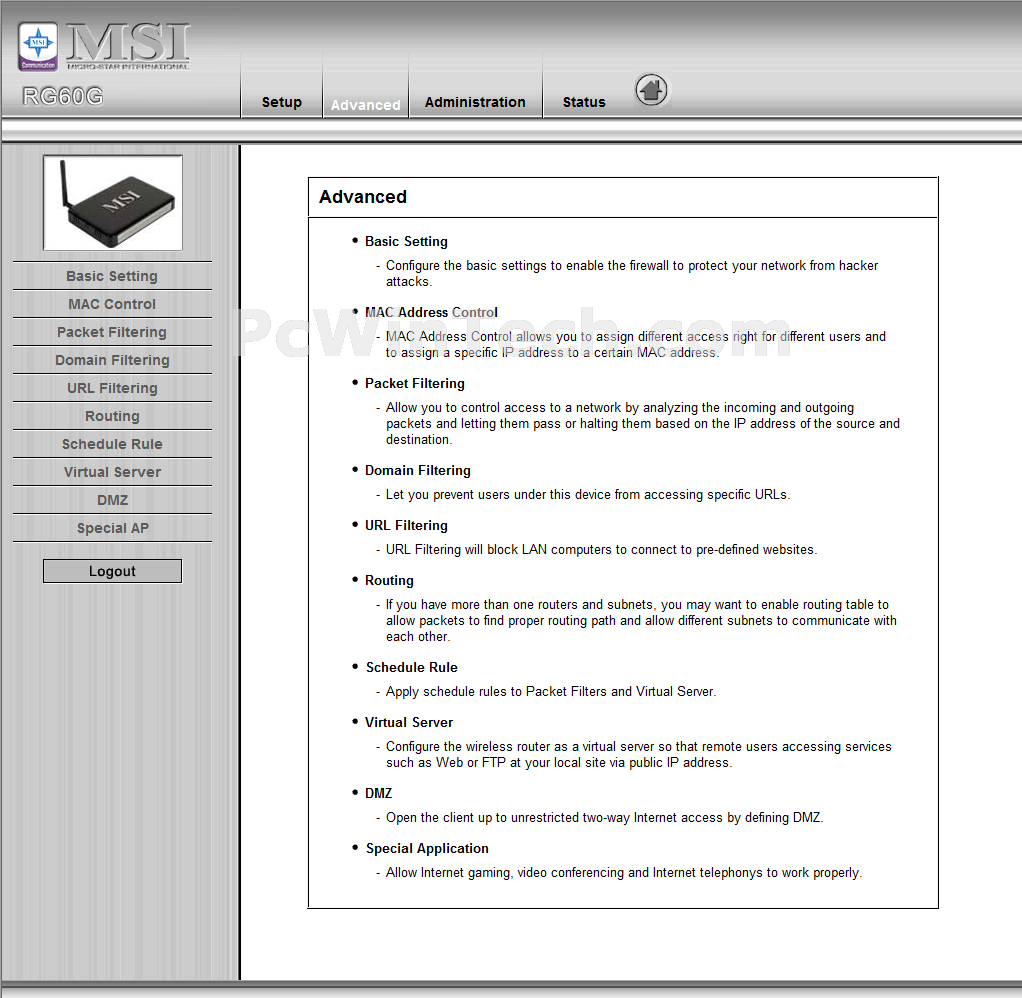Go to Virtual Server in sidebar
Image resolution: width=1022 pixels, height=998 pixels.
pyautogui.click(x=112, y=472)
